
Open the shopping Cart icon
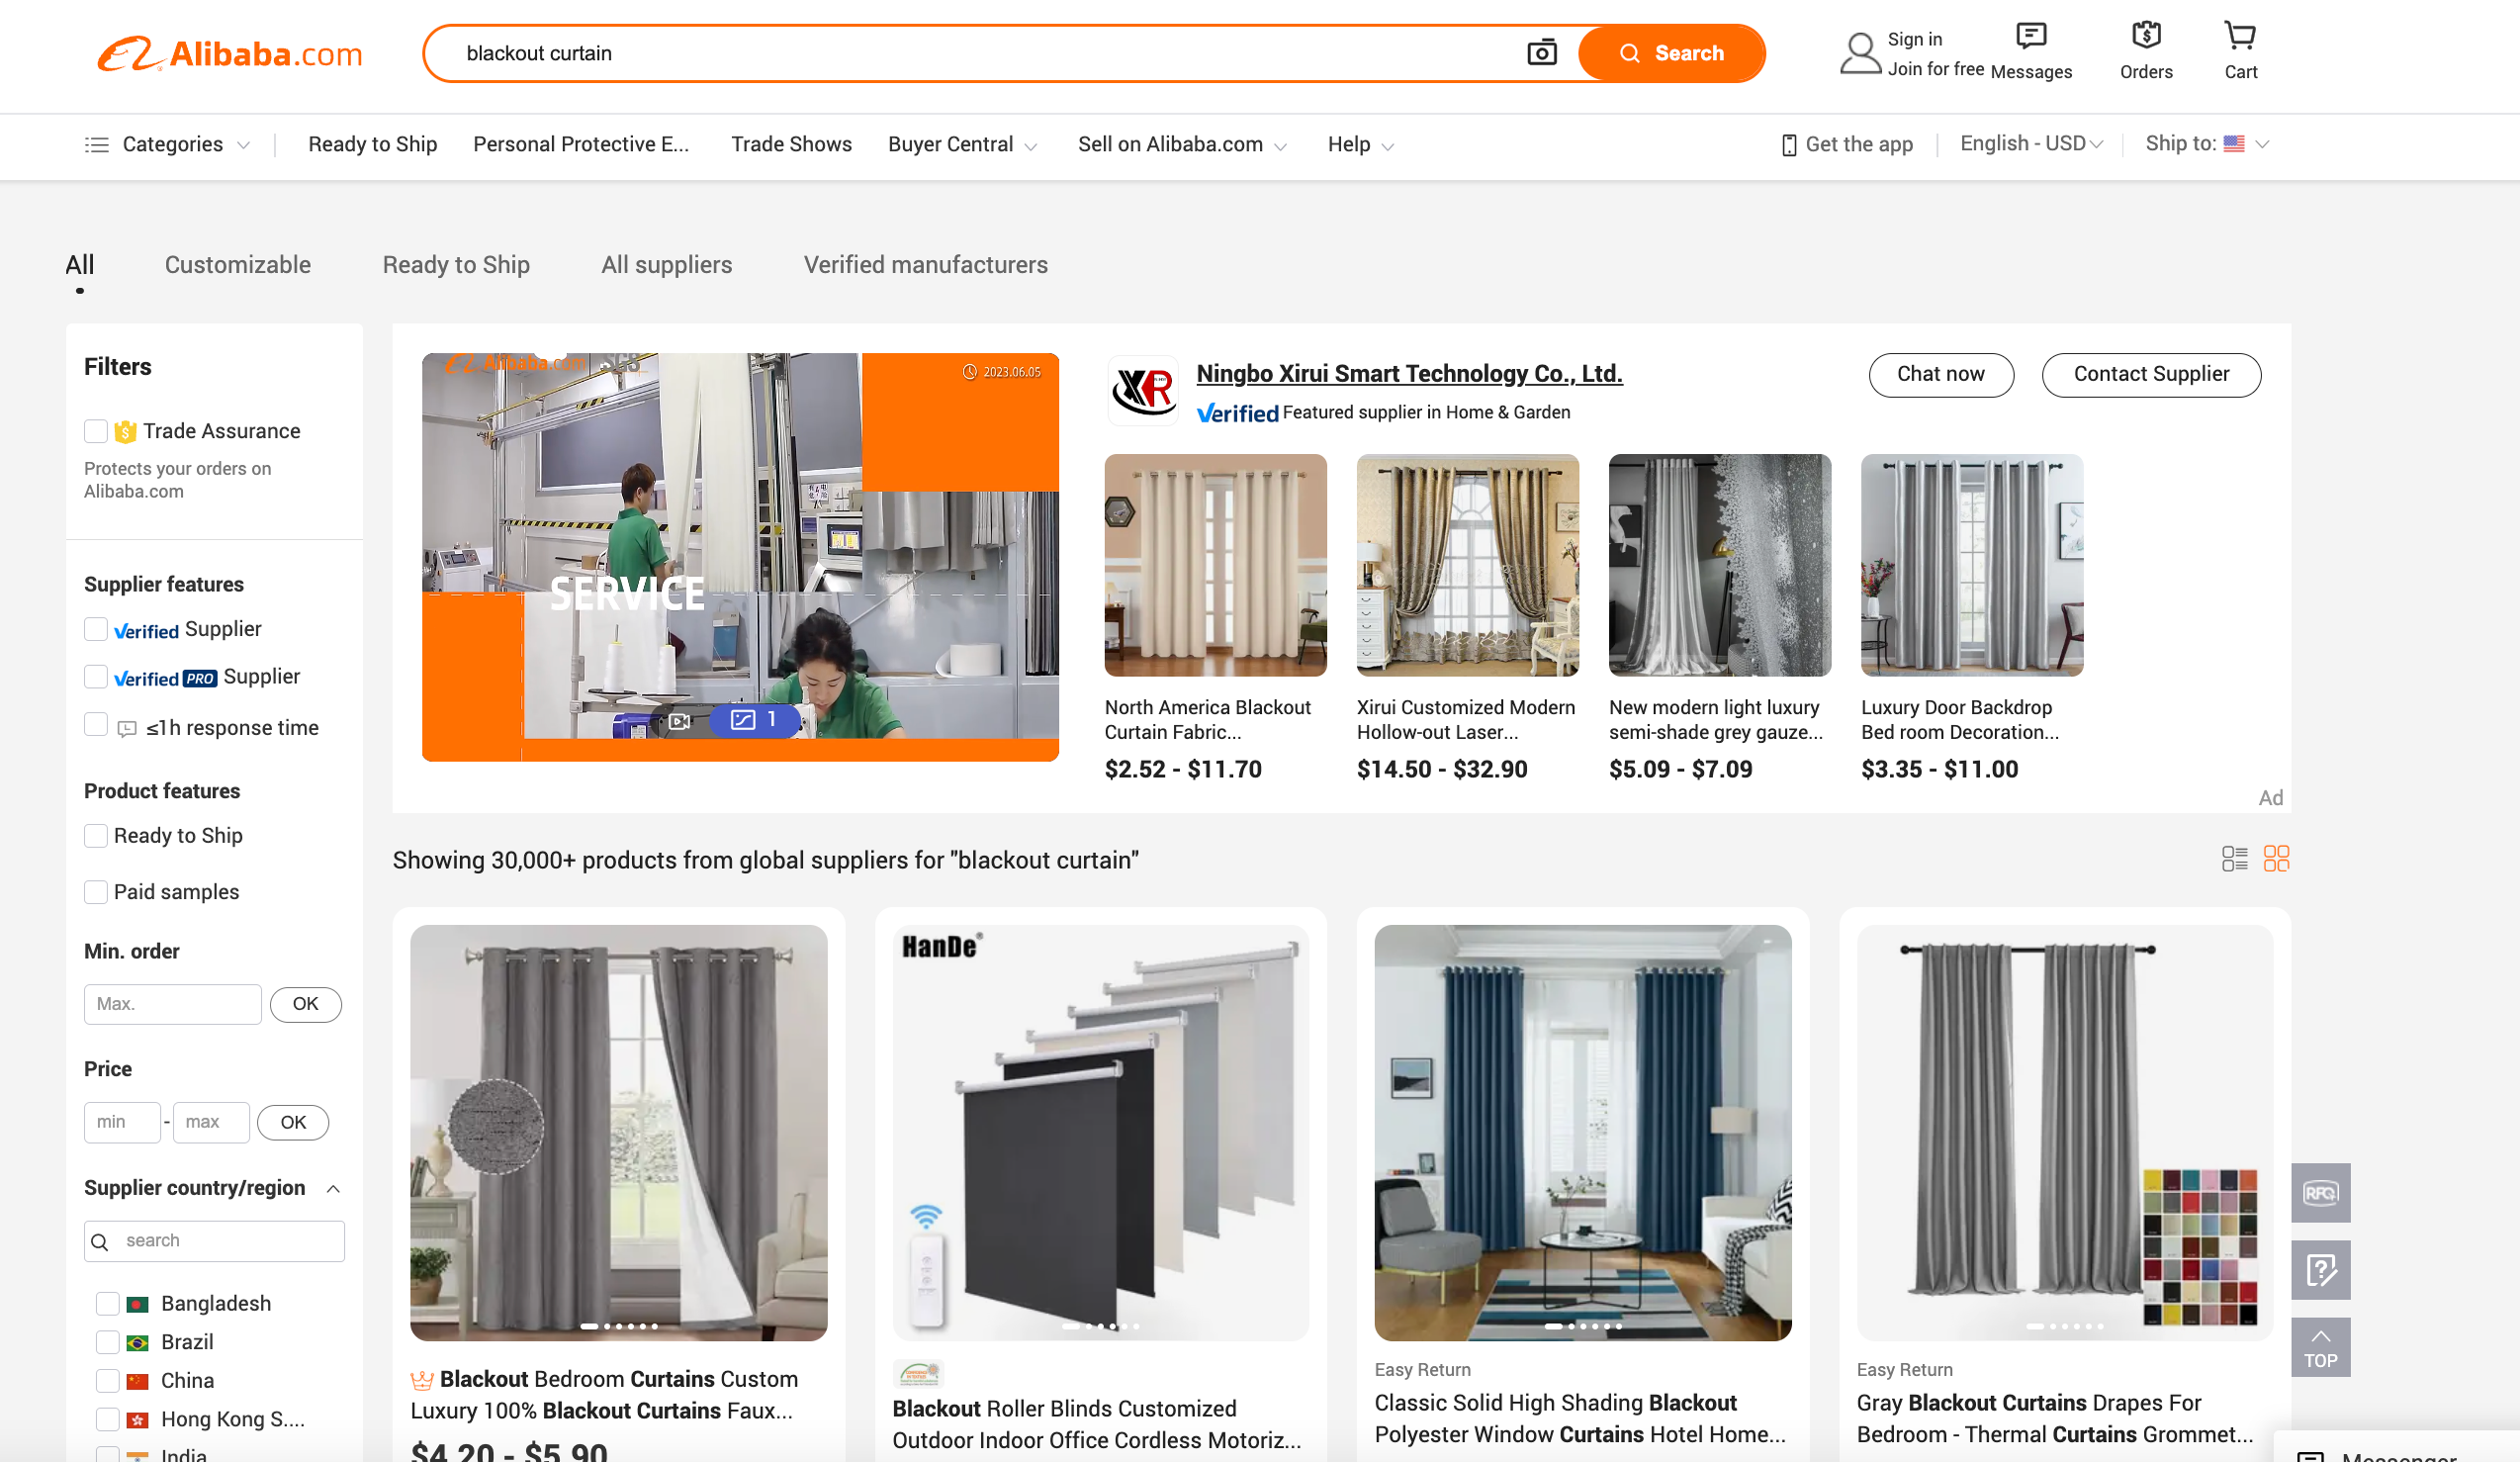2240,37
